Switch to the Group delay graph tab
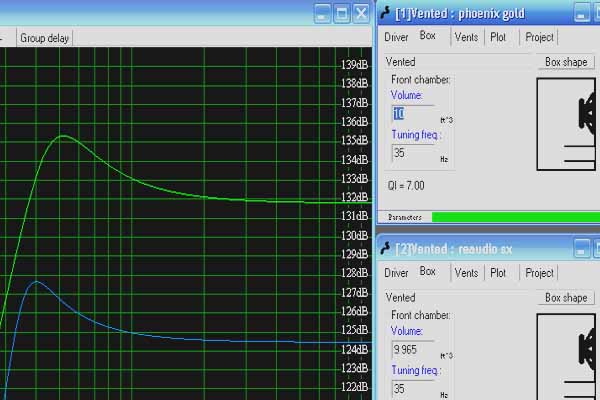The width and height of the screenshot is (600, 400). 46,38
